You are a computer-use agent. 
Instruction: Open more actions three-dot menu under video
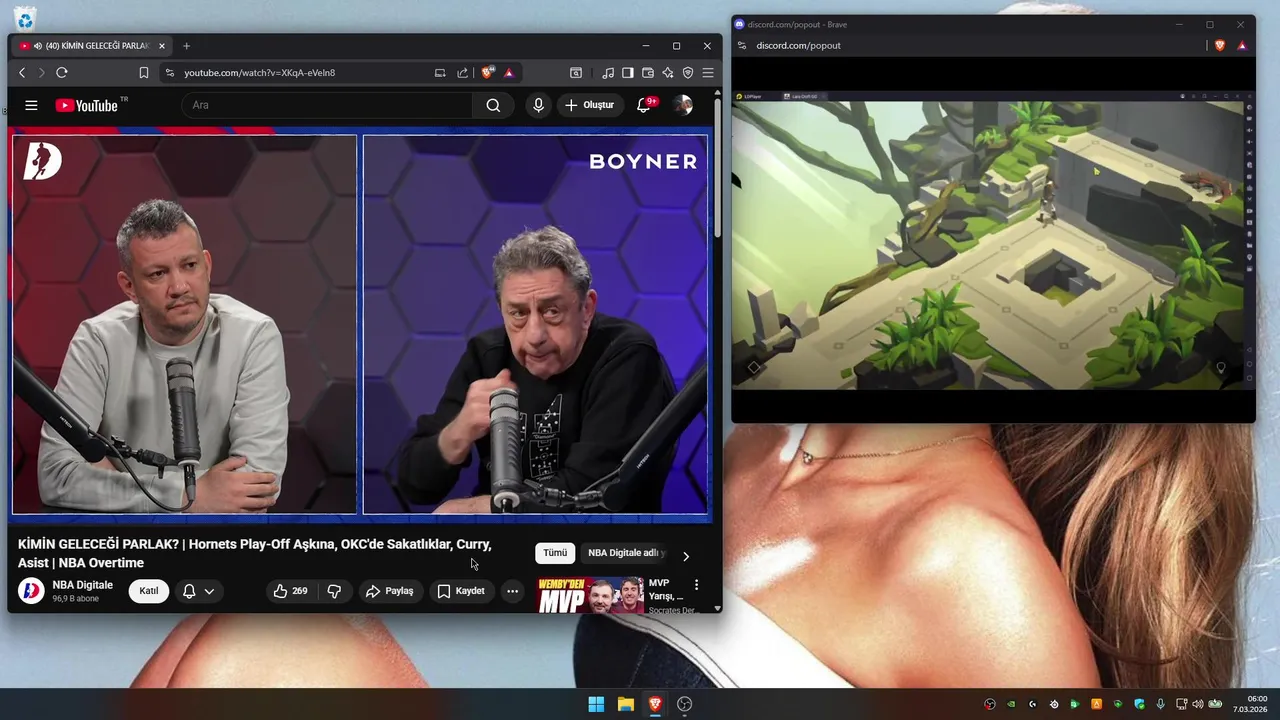click(512, 591)
